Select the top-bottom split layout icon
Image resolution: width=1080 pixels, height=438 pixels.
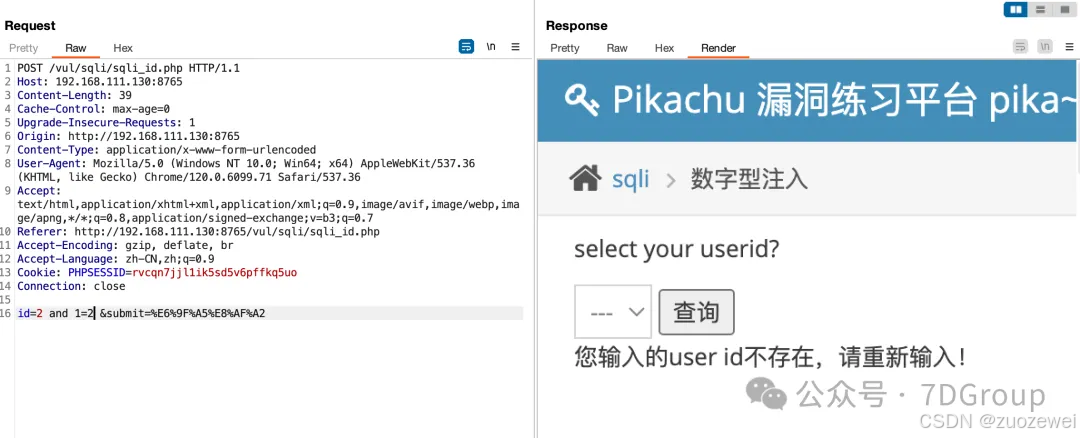1041,10
